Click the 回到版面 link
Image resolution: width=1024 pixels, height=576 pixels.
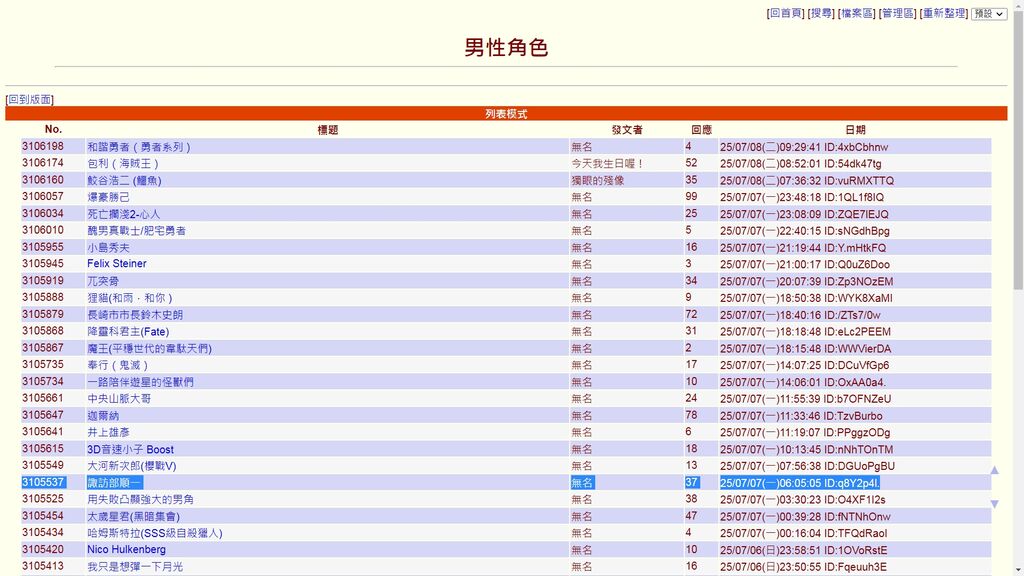click(29, 100)
